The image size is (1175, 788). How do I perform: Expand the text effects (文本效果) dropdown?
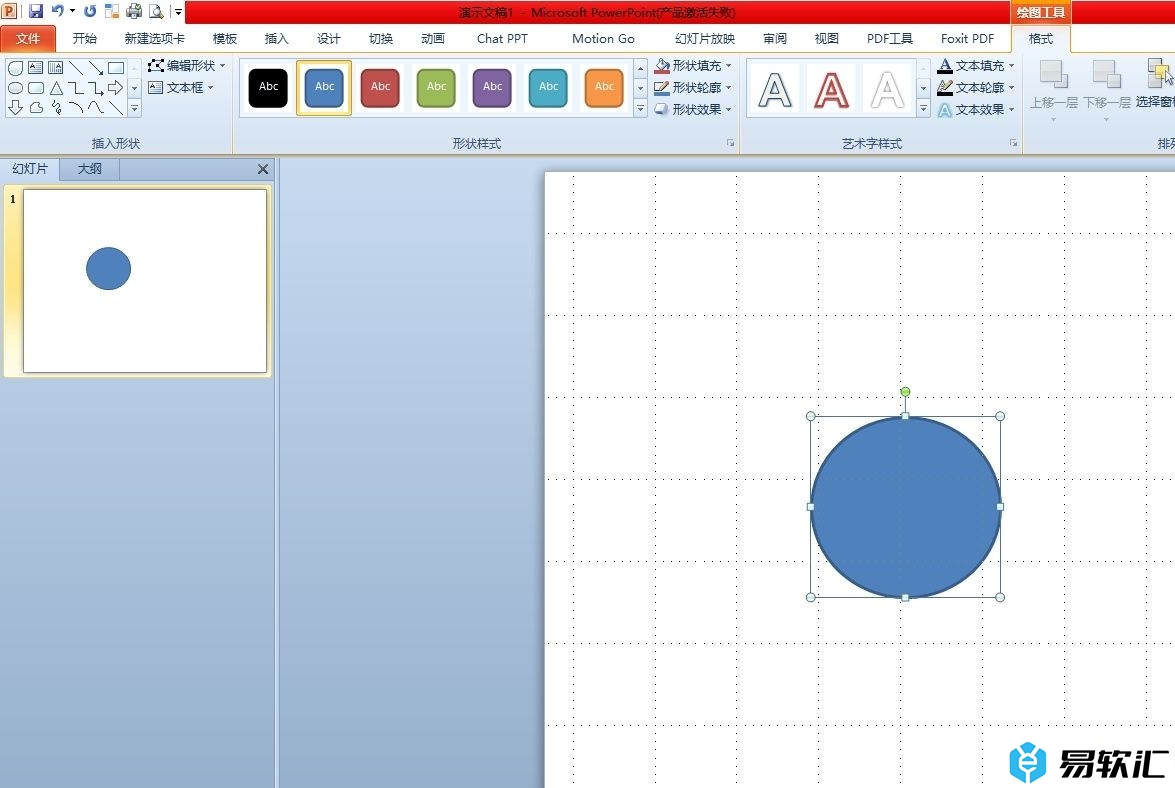tap(976, 110)
